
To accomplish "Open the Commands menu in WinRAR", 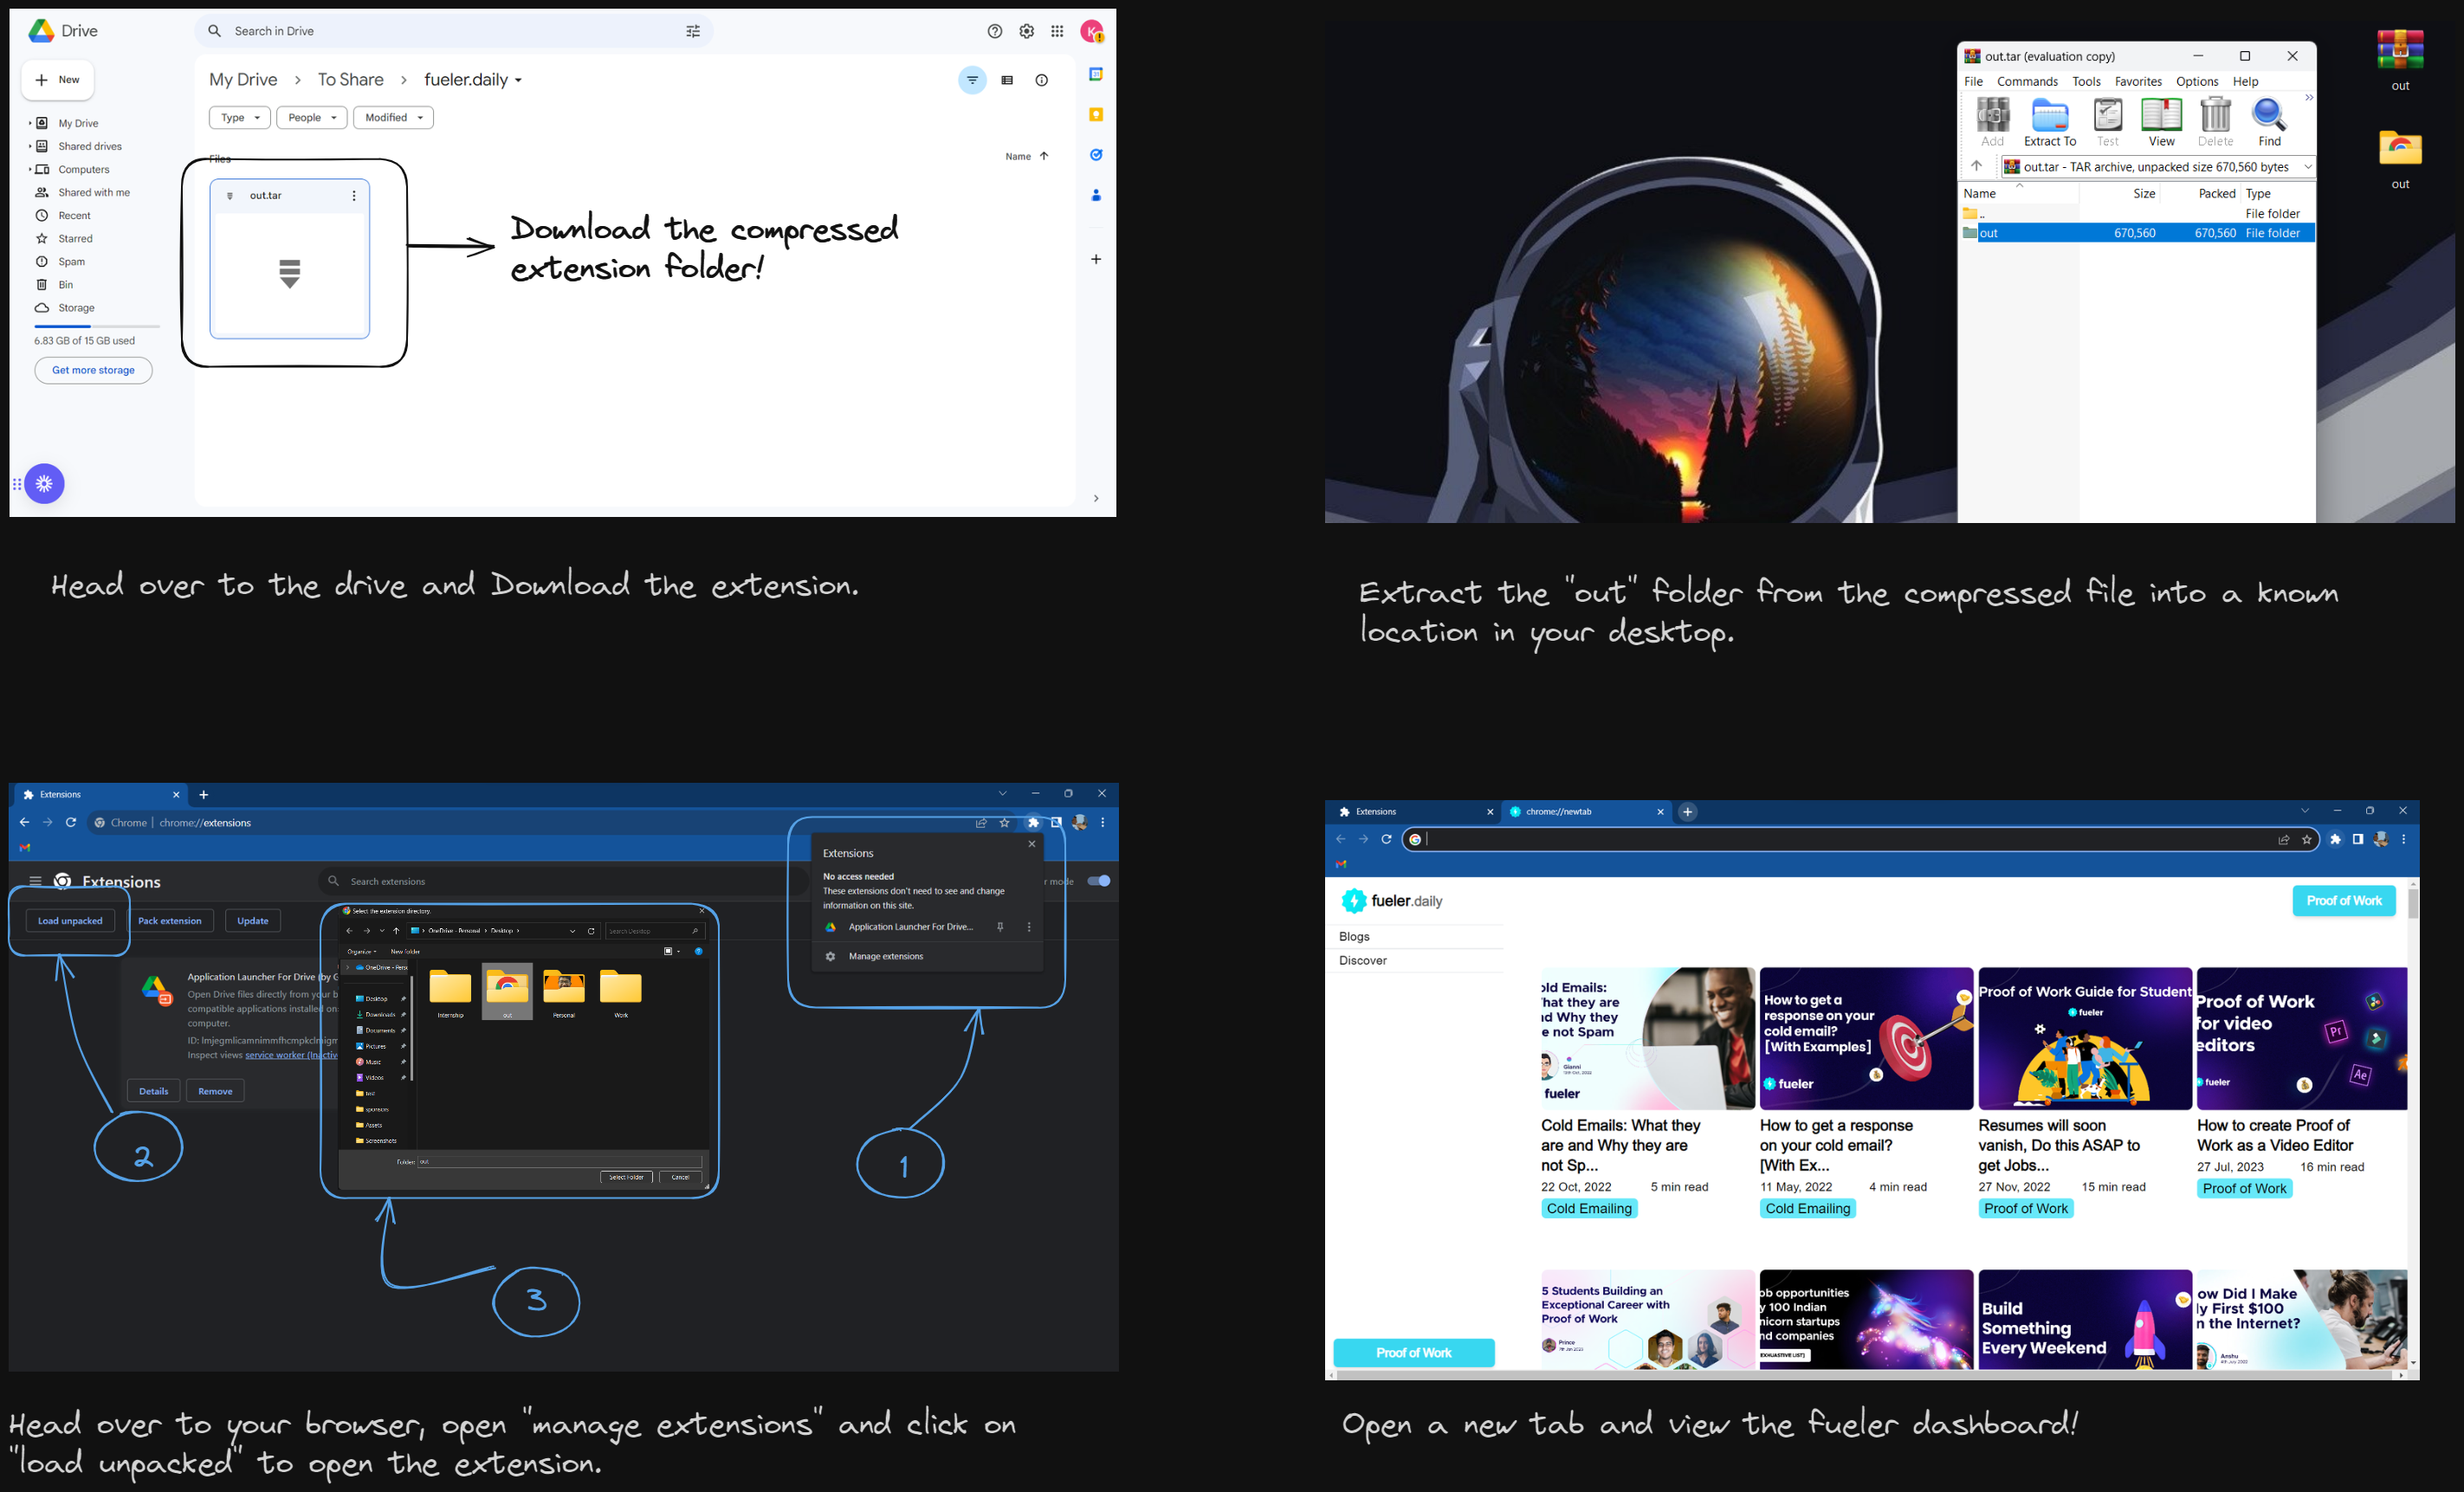I will point(2027,82).
